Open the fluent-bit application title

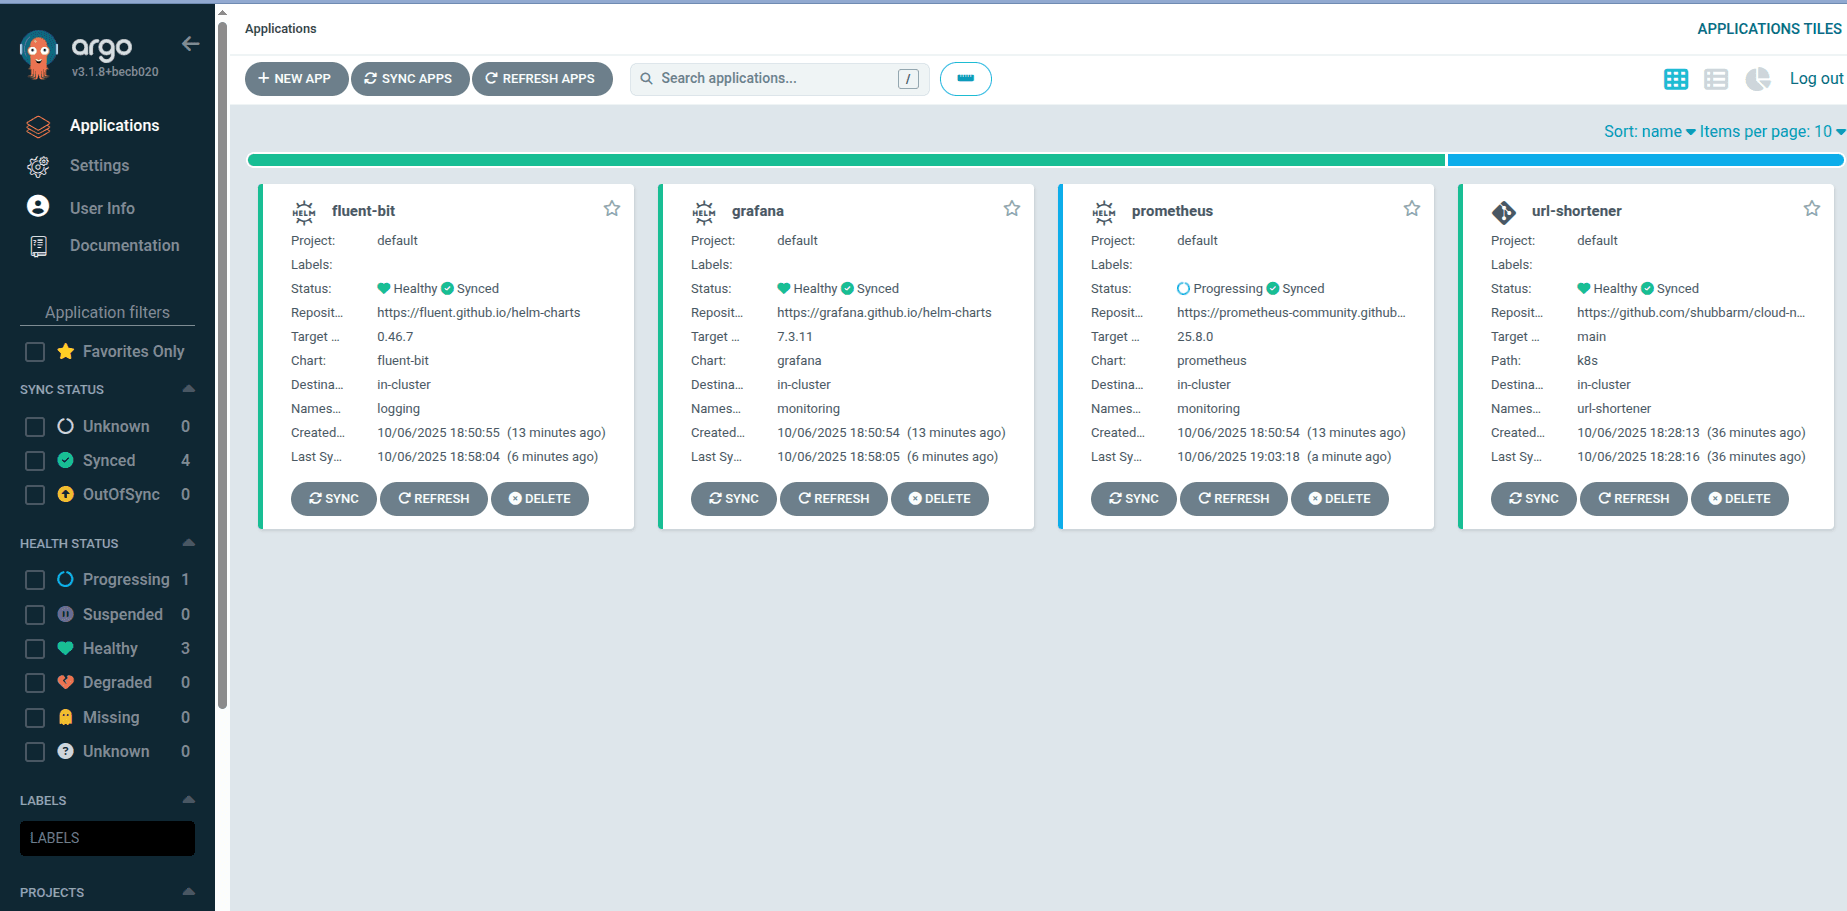tap(363, 211)
